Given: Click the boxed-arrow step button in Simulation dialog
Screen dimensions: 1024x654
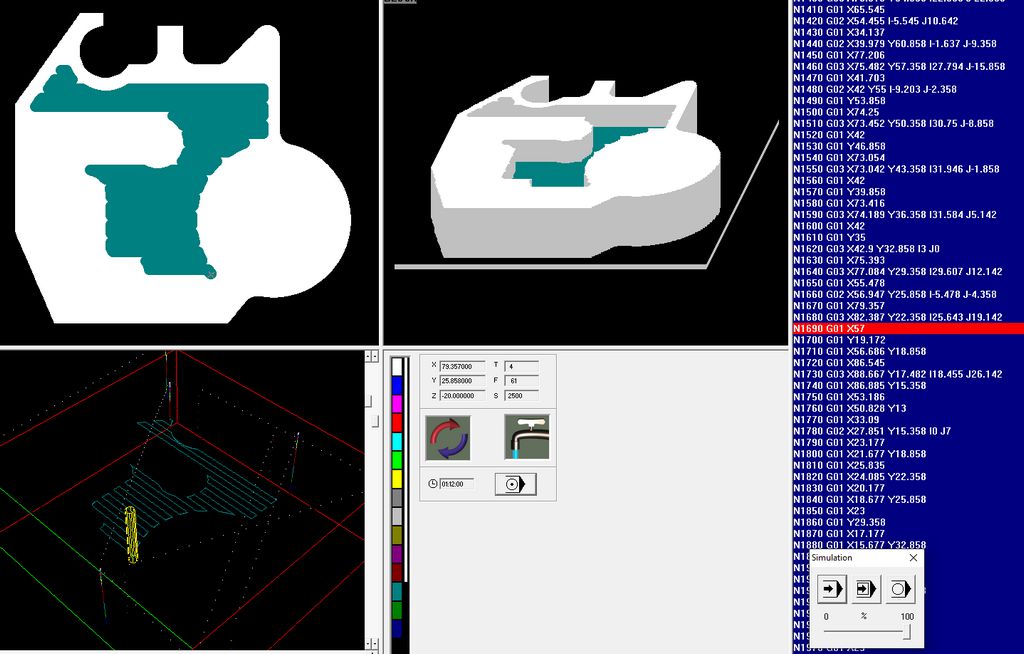Looking at the screenshot, I should tap(865, 589).
